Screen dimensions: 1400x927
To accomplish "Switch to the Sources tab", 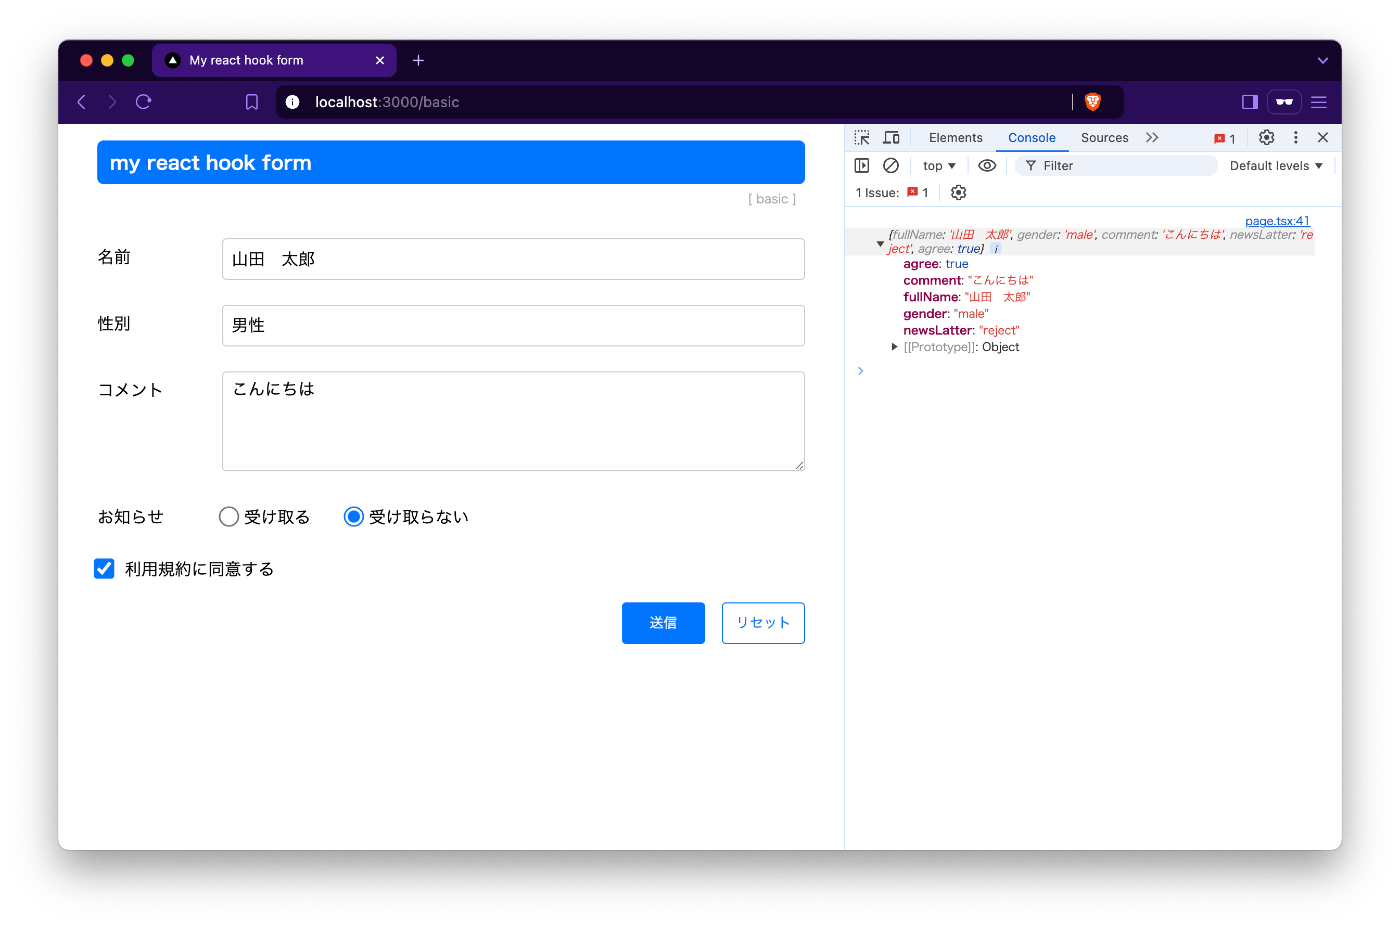I will [x=1105, y=138].
